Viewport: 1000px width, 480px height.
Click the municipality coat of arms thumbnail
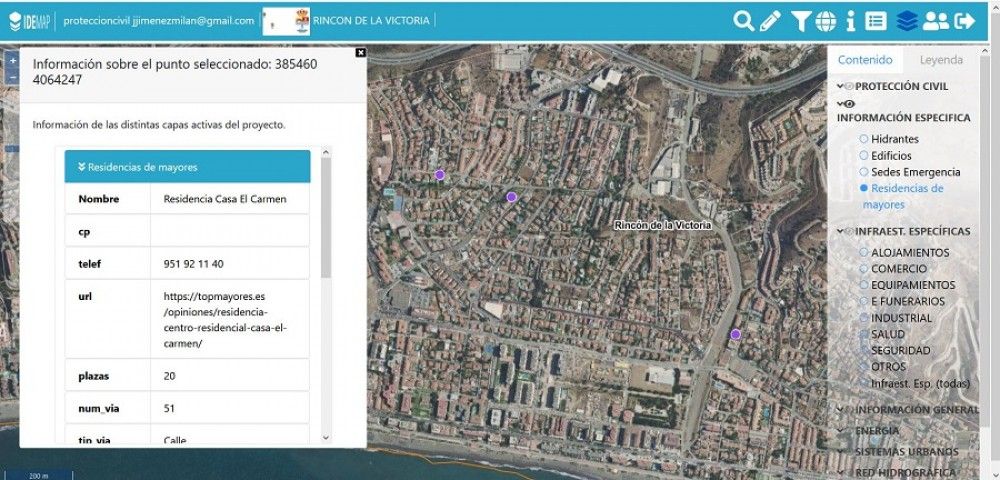click(x=286, y=21)
